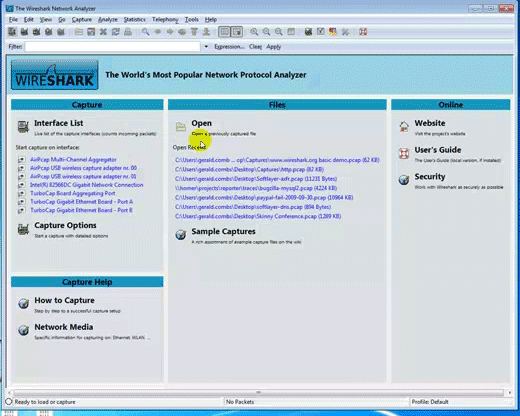
Task: Apply the display filter
Action: tap(274, 47)
